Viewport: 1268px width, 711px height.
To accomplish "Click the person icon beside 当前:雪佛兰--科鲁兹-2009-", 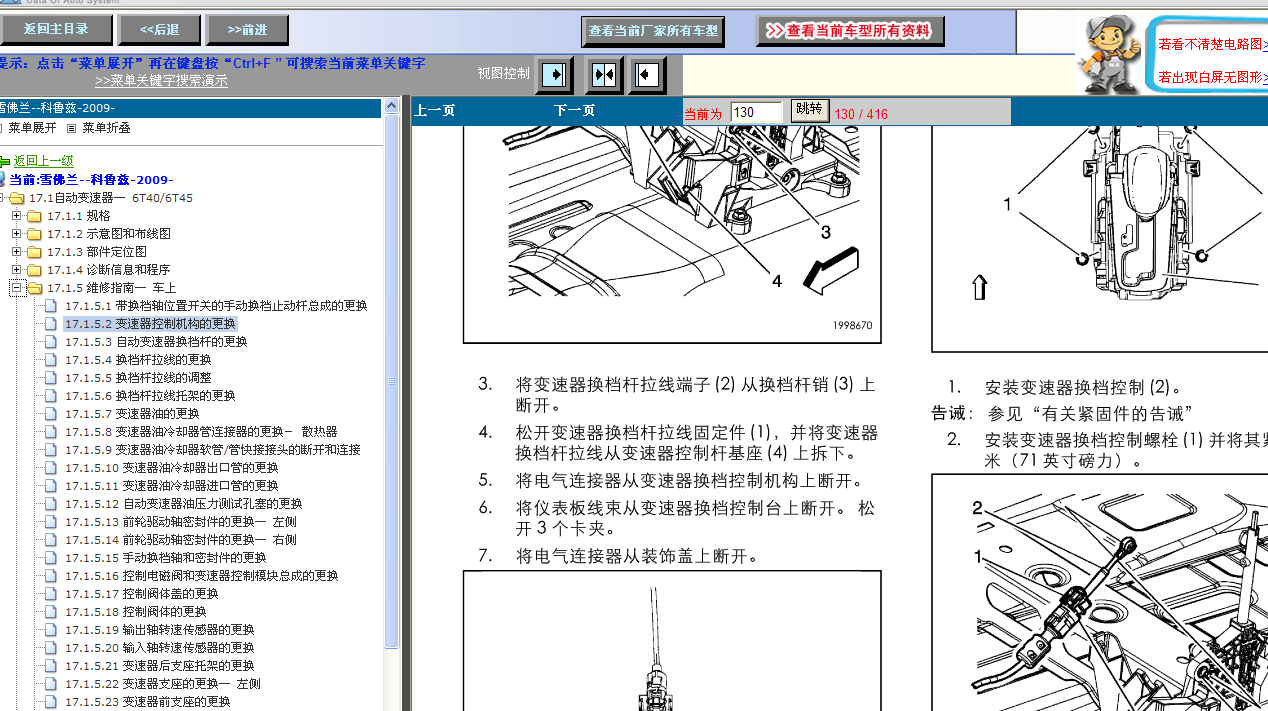I will pos(3,179).
